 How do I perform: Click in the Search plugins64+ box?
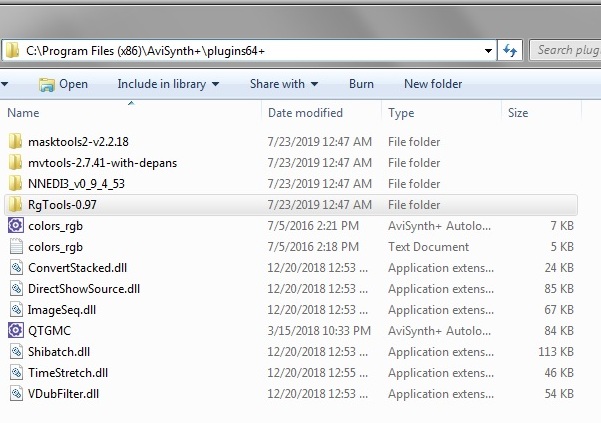(x=565, y=50)
